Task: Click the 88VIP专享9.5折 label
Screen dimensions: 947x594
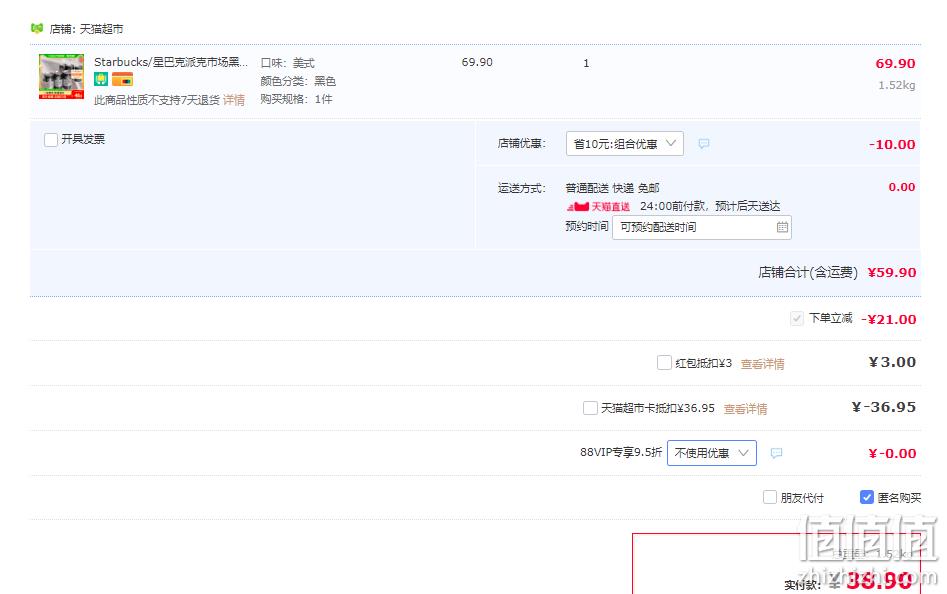Action: point(621,452)
